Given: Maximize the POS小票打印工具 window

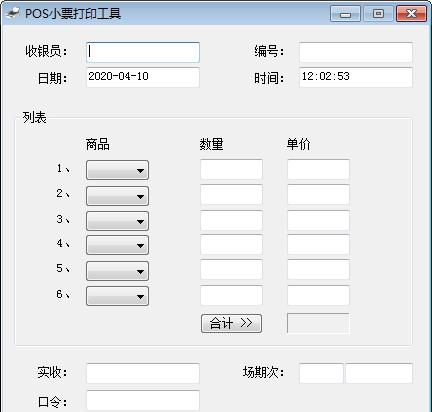Looking at the screenshot, I should (378, 14).
